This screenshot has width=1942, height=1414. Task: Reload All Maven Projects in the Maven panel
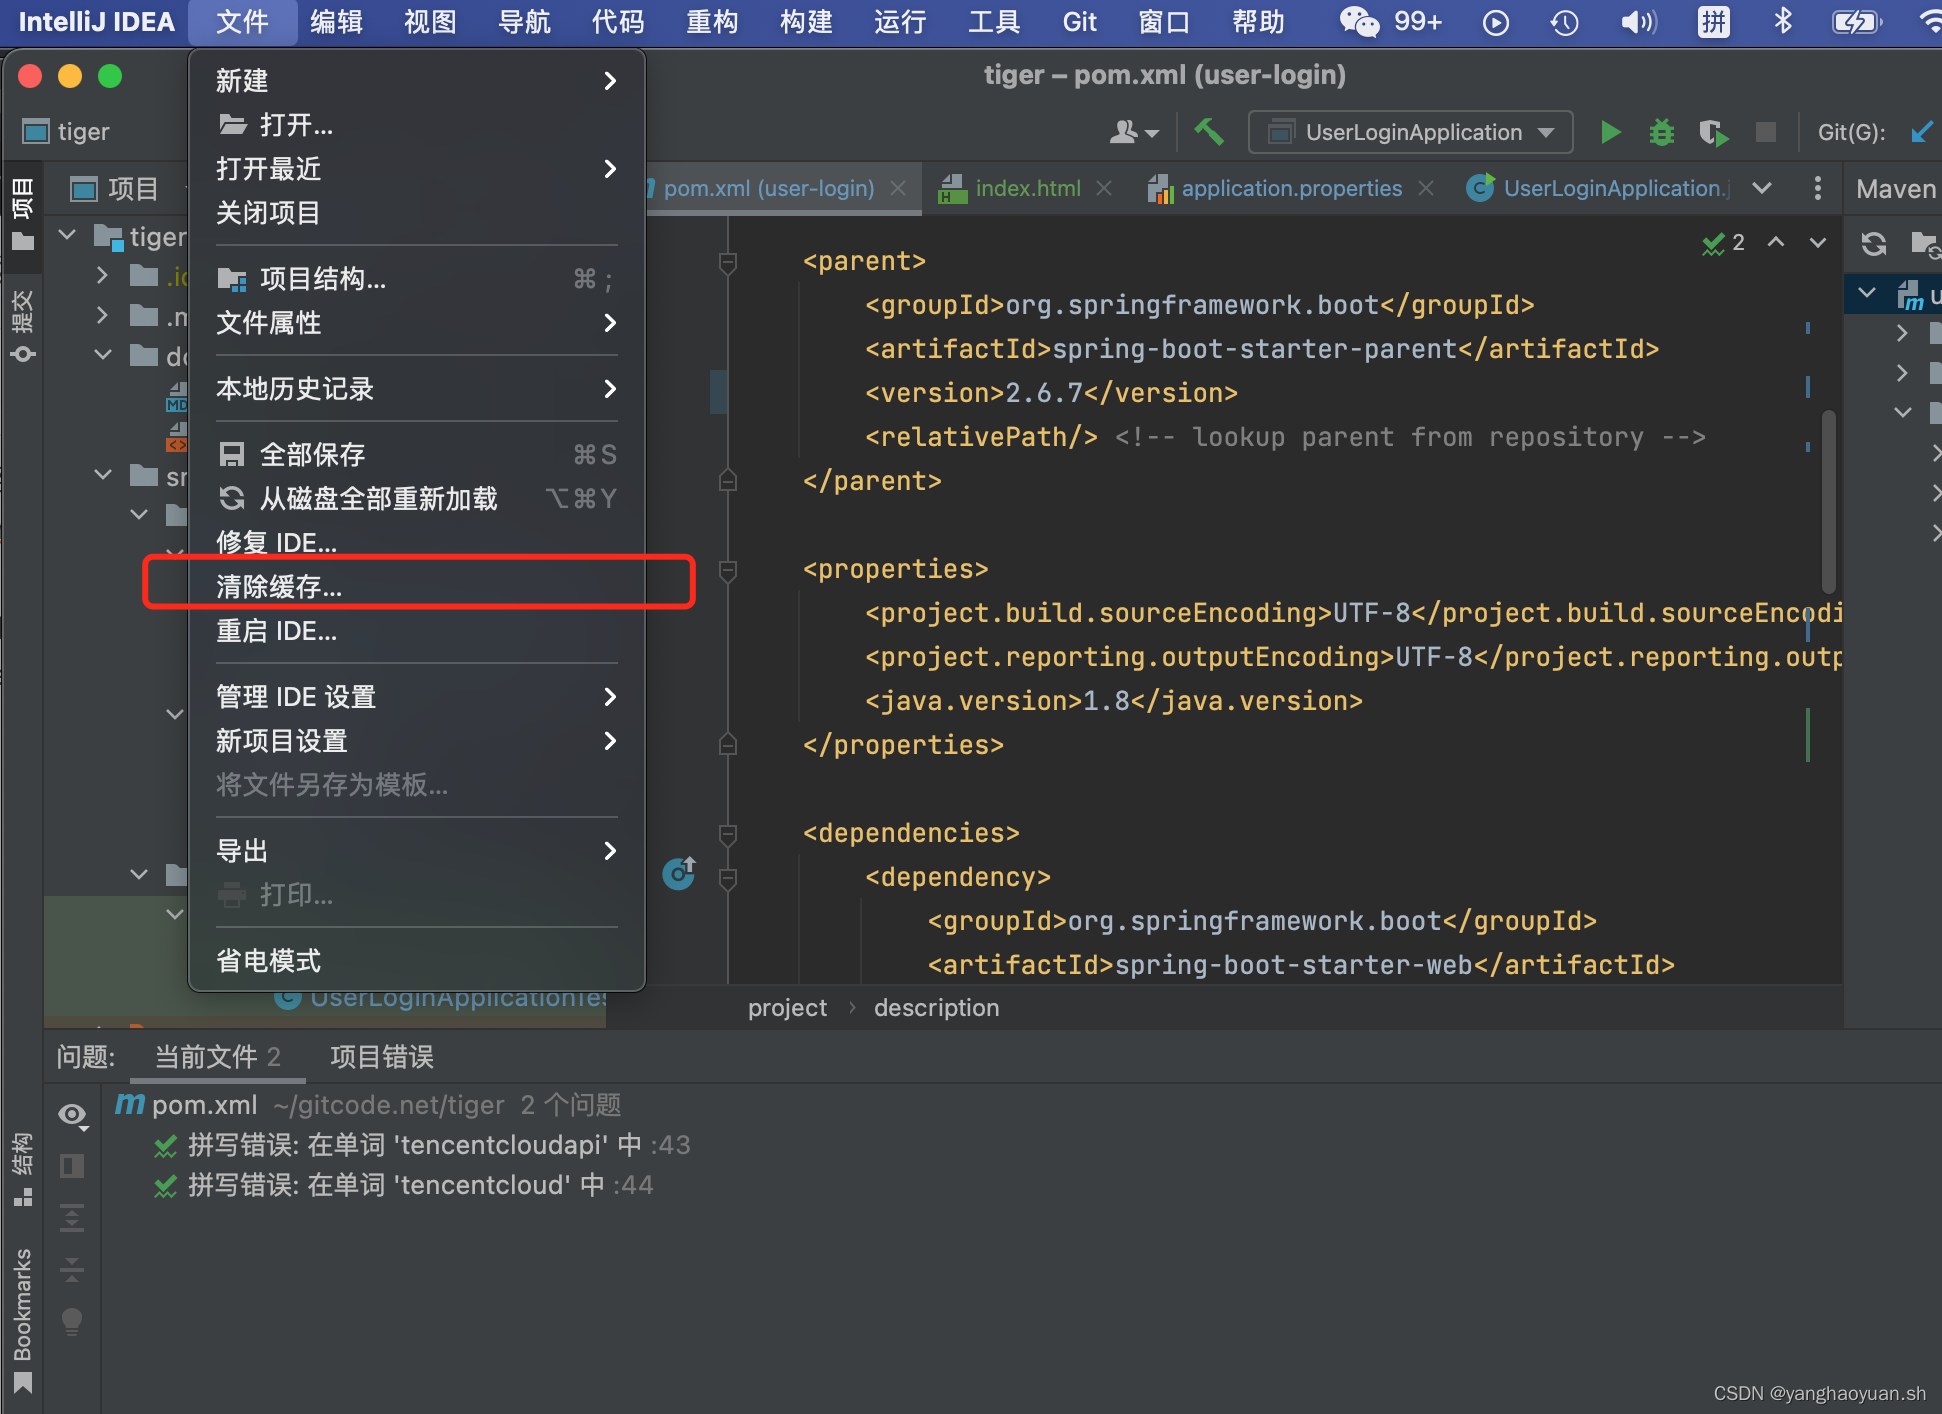tap(1872, 243)
